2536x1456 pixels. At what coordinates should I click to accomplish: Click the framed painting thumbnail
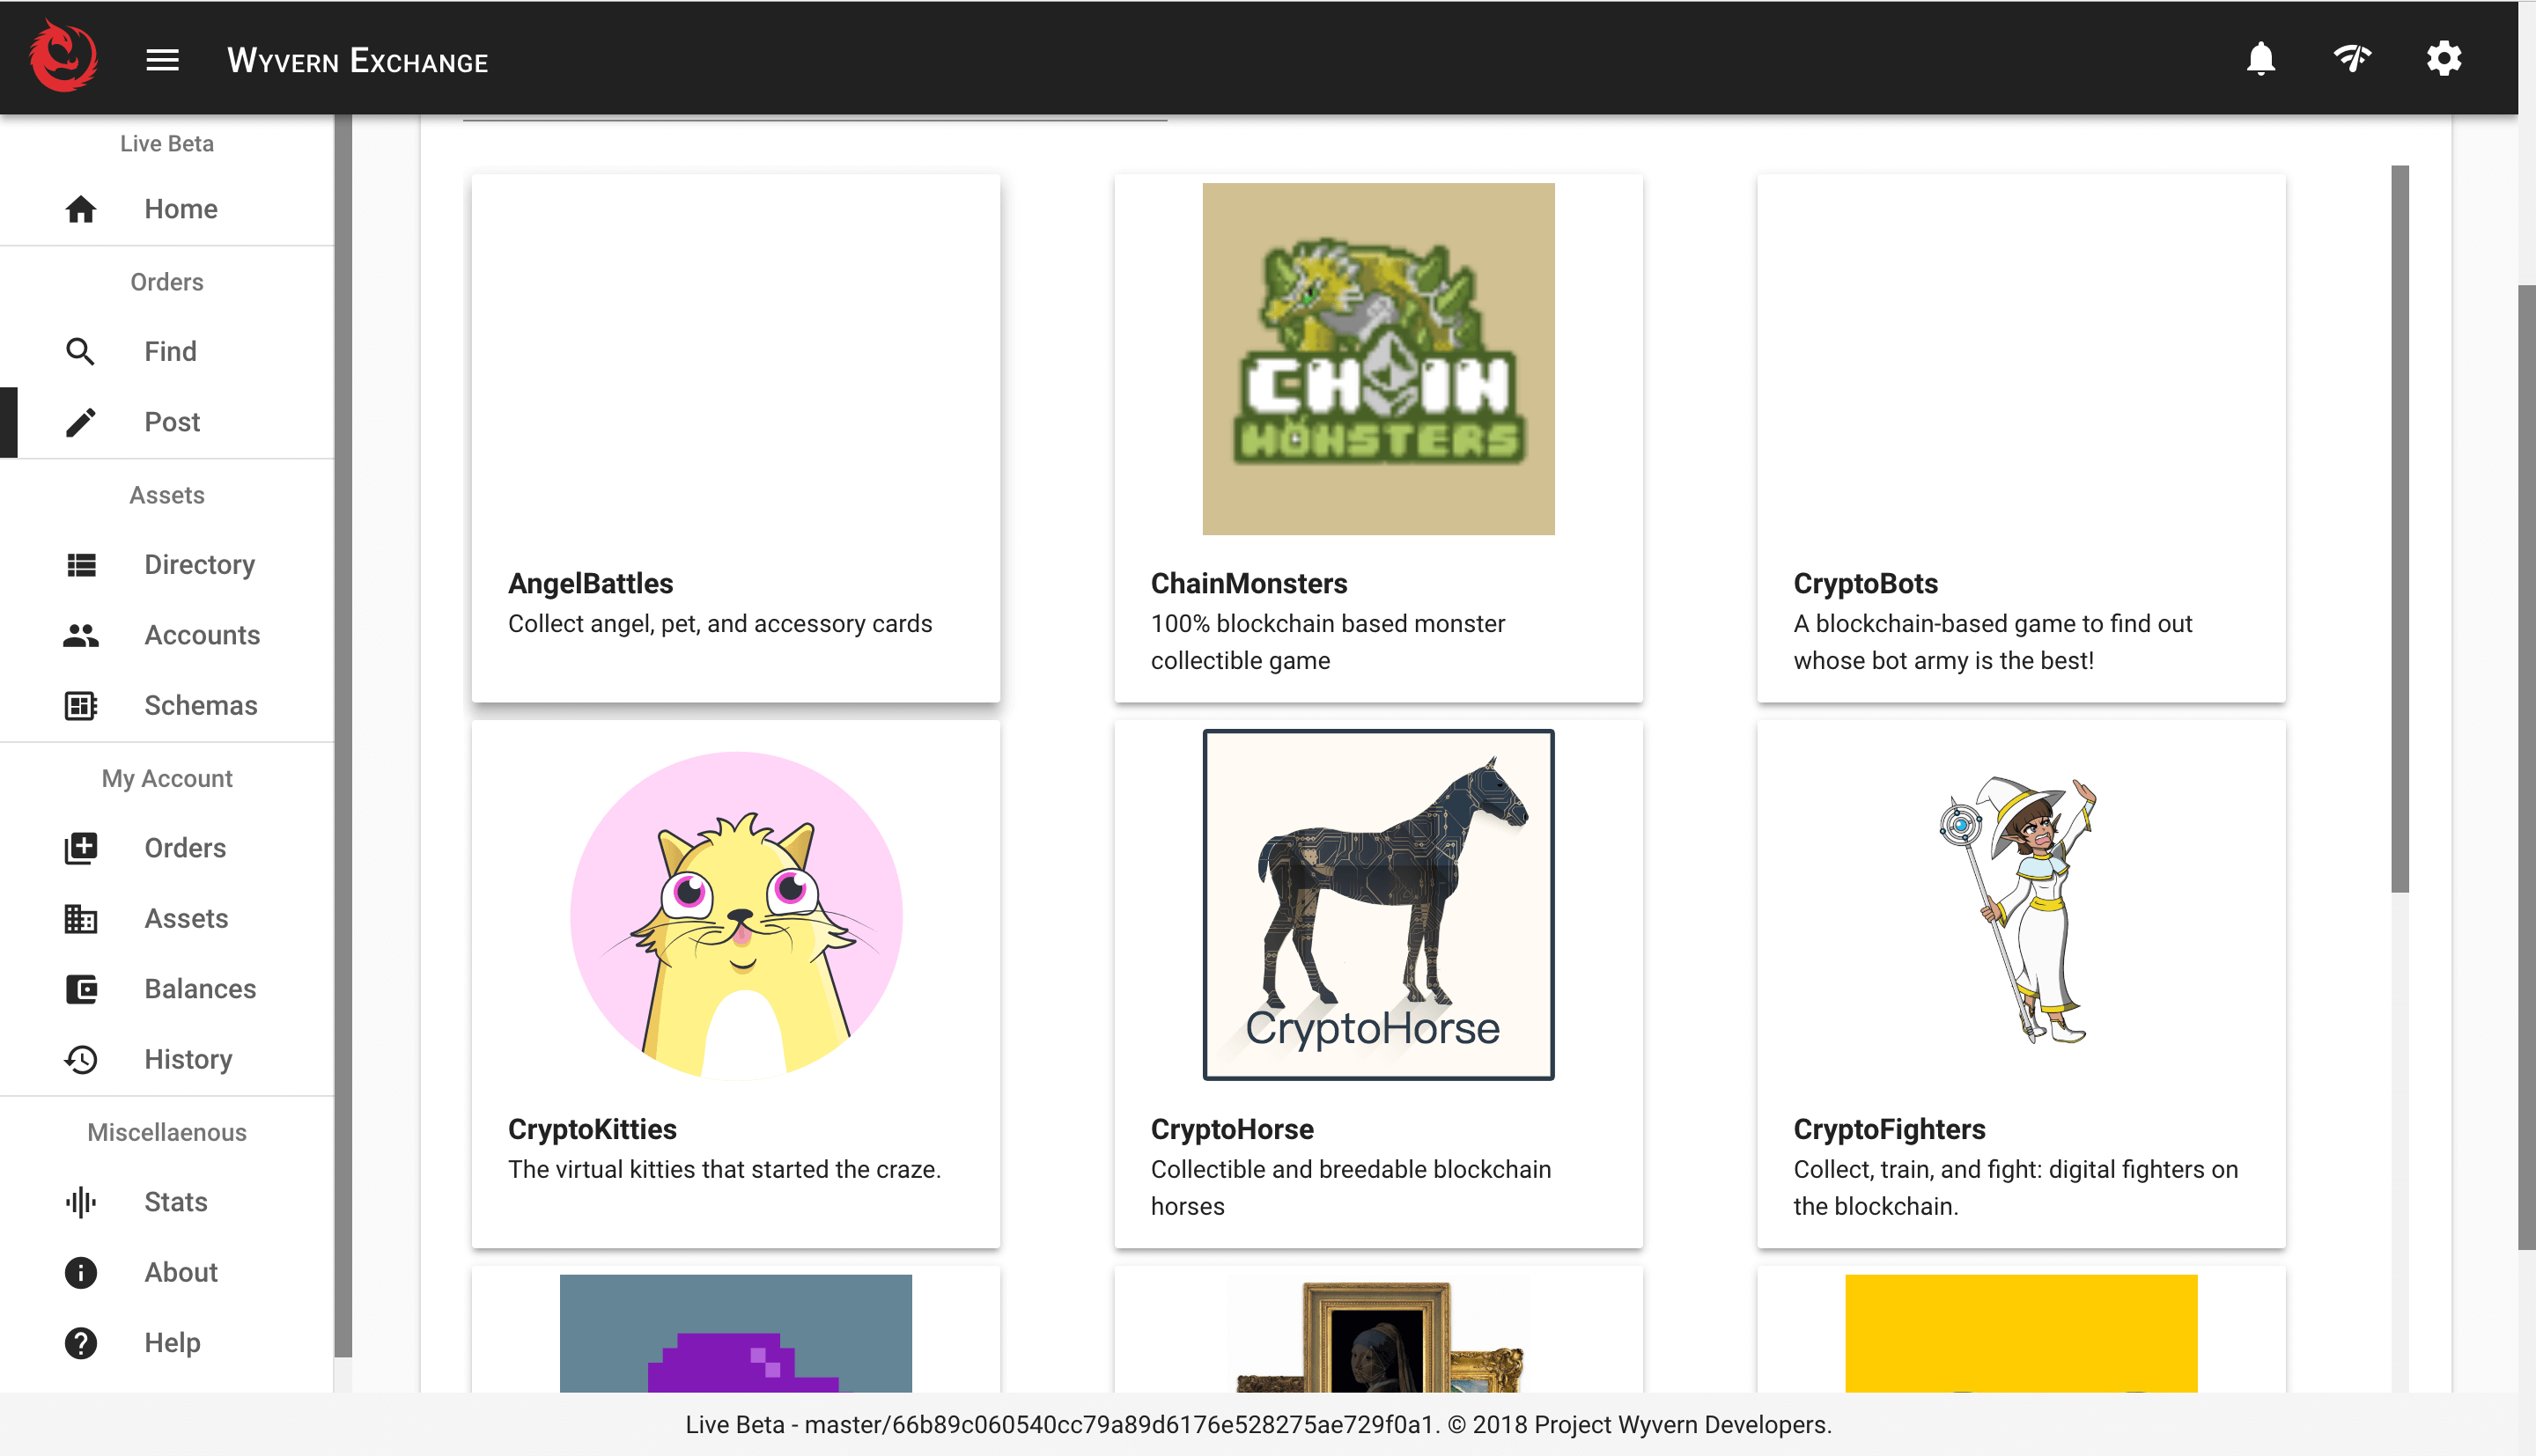[1378, 1335]
